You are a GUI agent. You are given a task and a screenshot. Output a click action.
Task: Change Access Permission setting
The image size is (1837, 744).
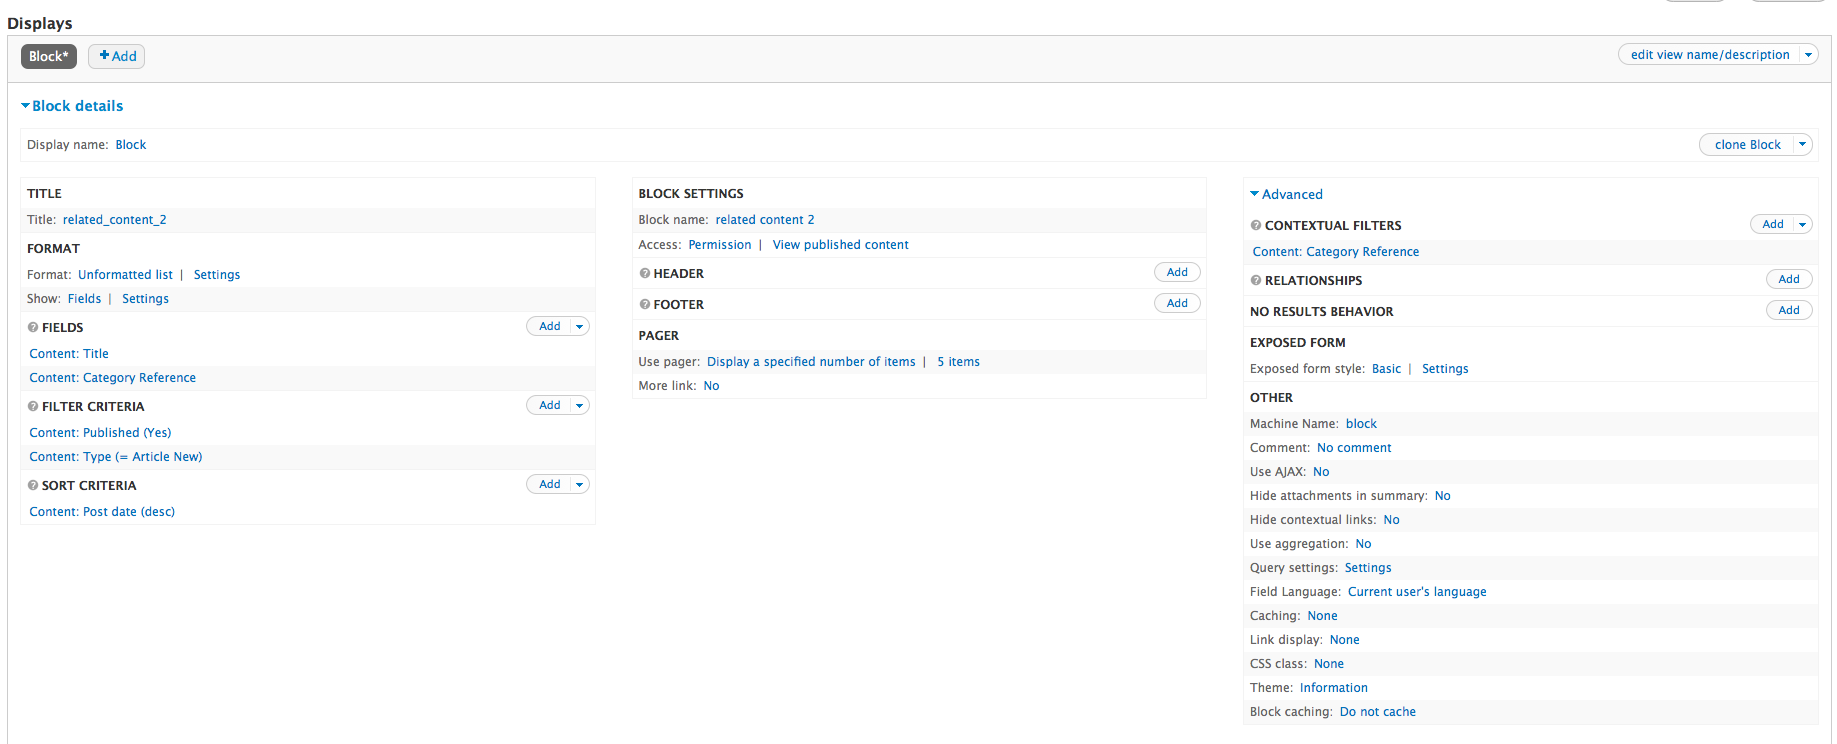719,245
